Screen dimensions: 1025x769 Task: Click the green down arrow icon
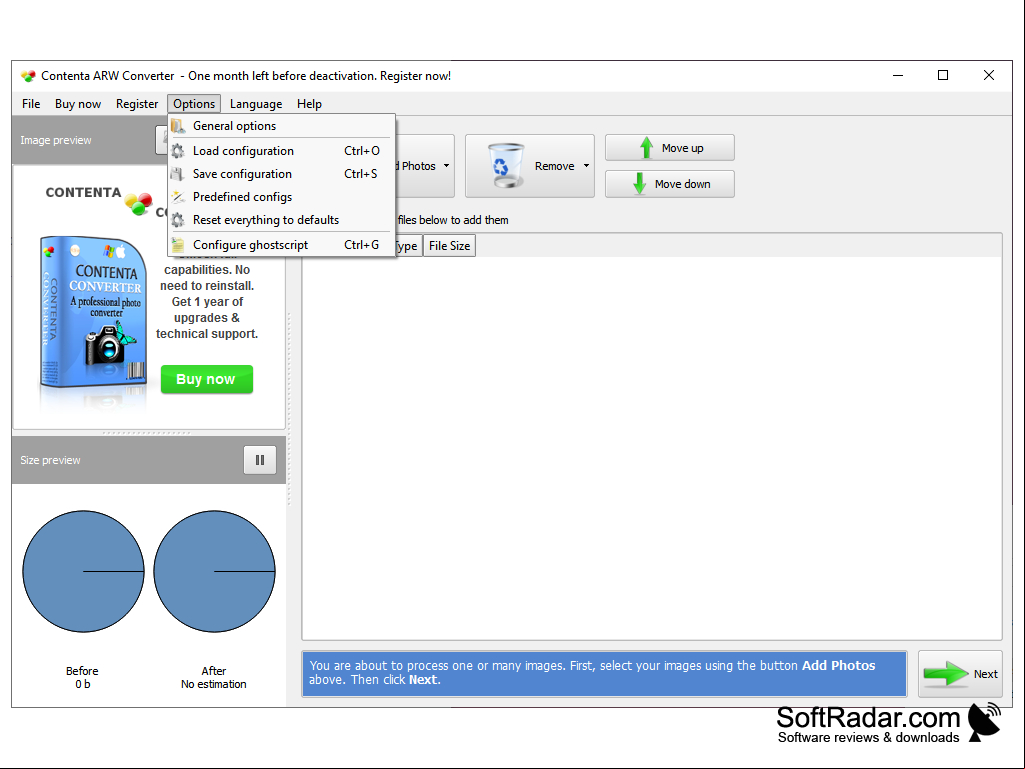coord(640,184)
